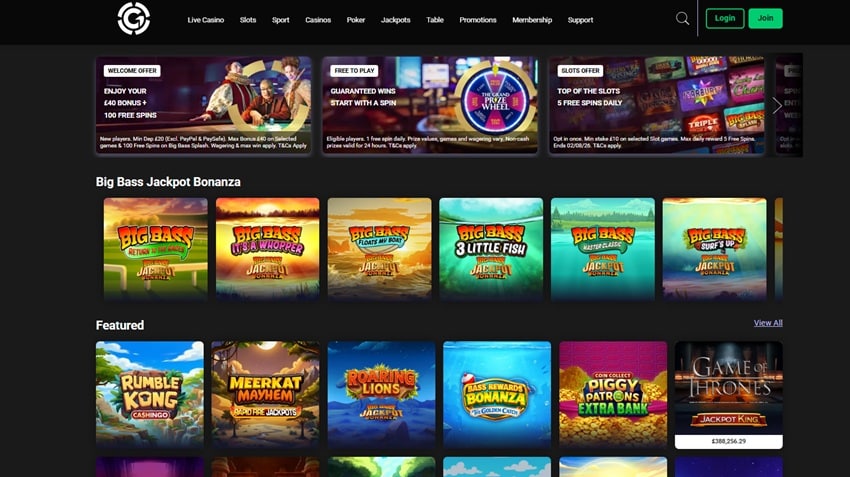Launch Big Bass It's a Whopper game
Viewport: 850px width, 477px height.
pos(267,249)
